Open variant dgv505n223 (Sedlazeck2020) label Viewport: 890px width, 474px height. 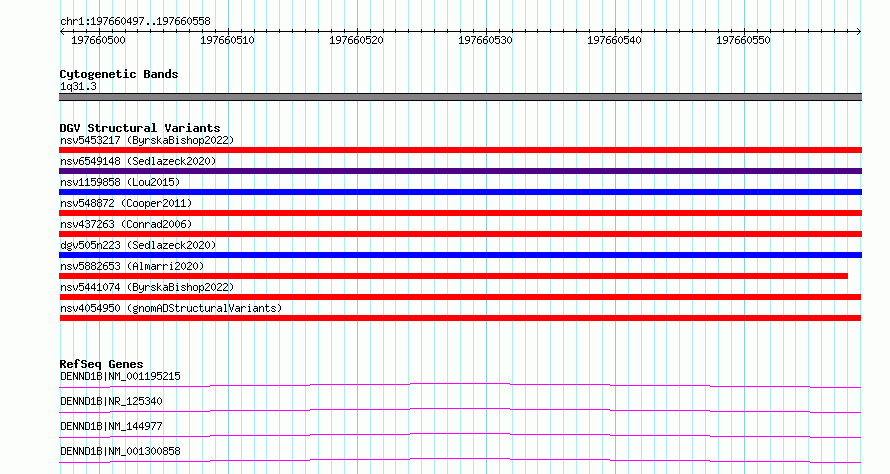click(138, 245)
